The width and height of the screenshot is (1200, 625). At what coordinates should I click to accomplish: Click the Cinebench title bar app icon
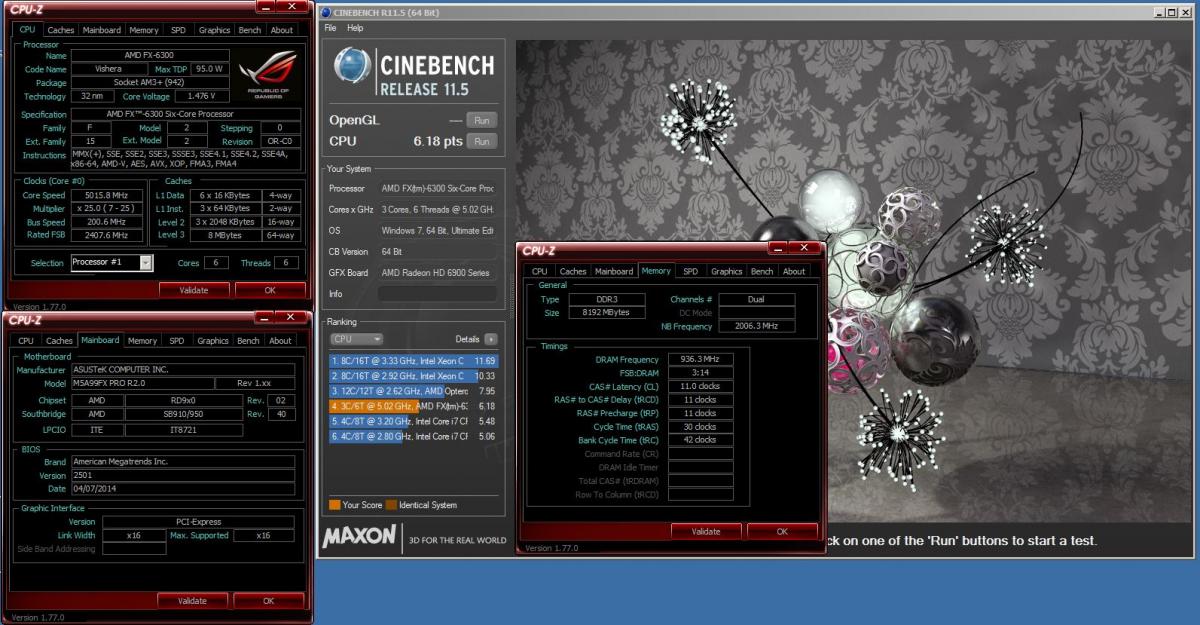click(x=326, y=12)
